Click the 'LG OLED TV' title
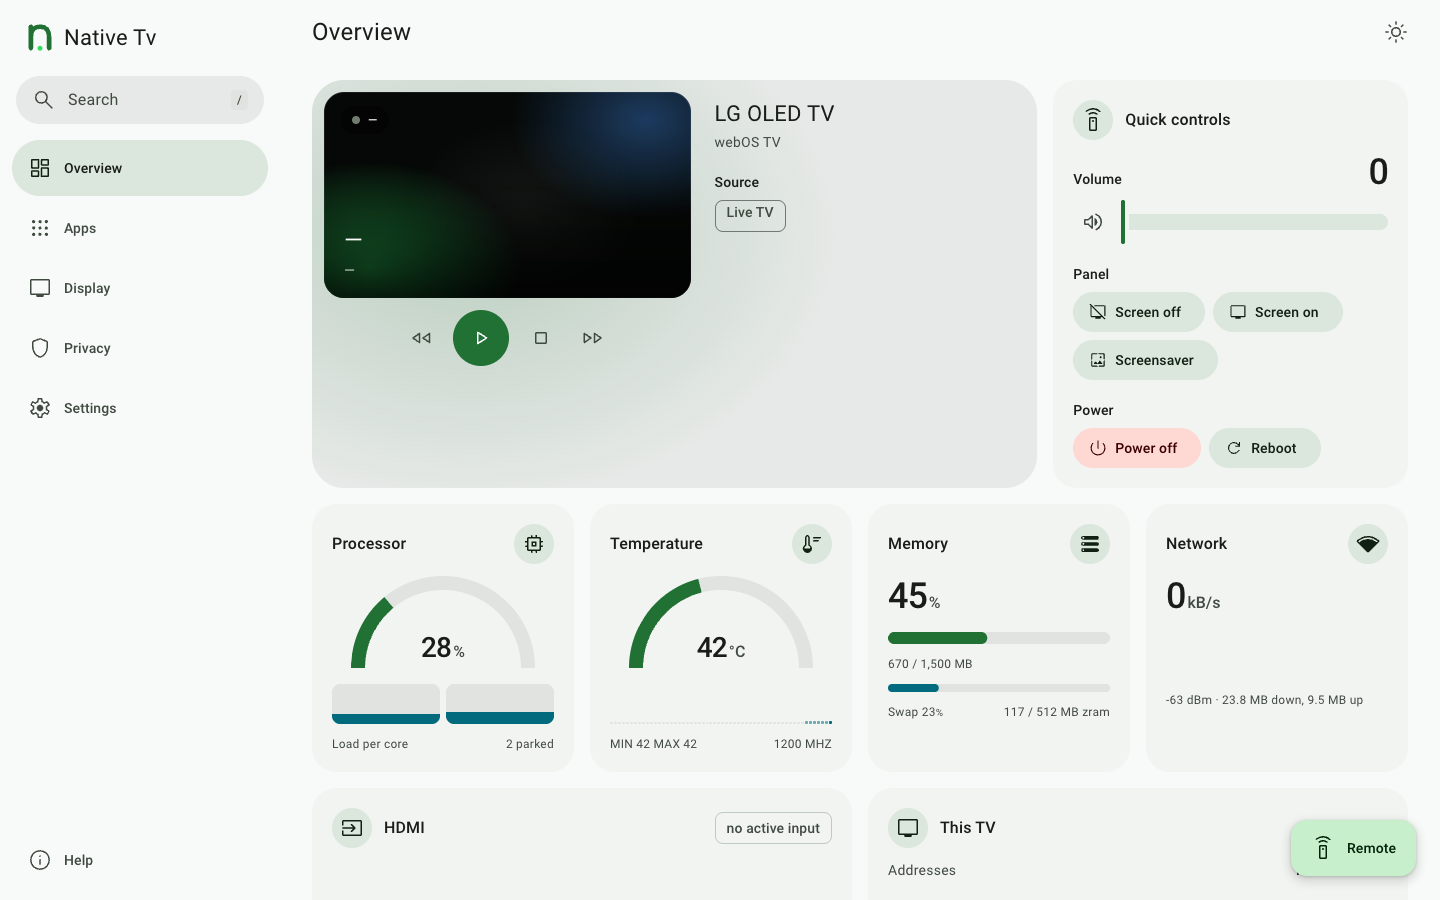1440x900 pixels. coord(774,114)
